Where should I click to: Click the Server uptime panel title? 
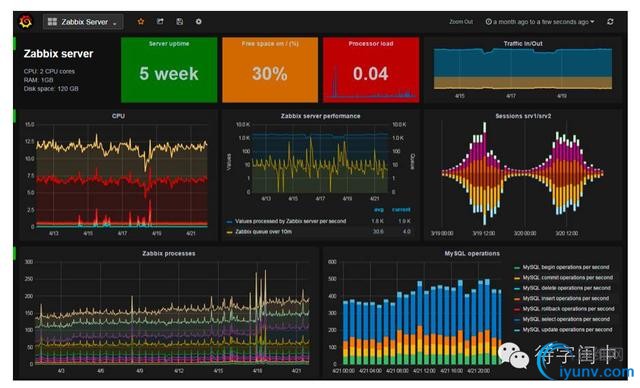[169, 44]
